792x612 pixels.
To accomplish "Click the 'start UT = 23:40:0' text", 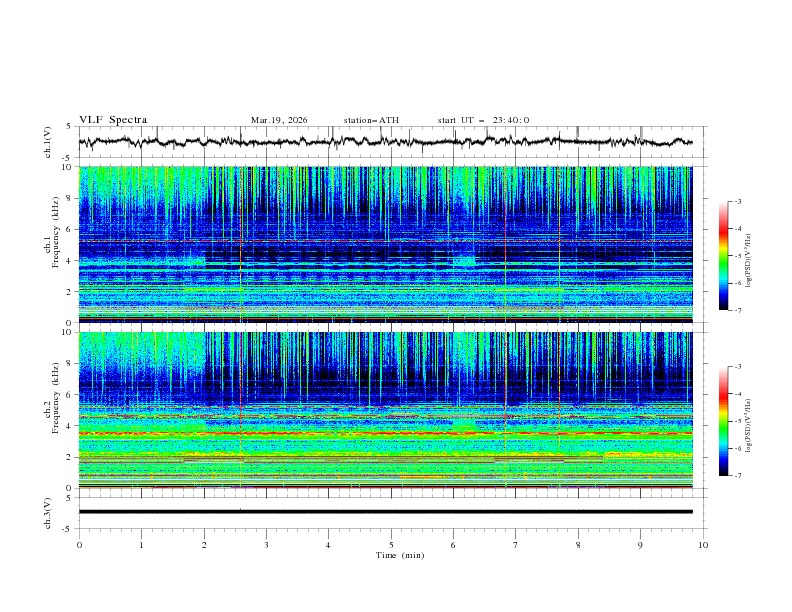I will tap(483, 120).
